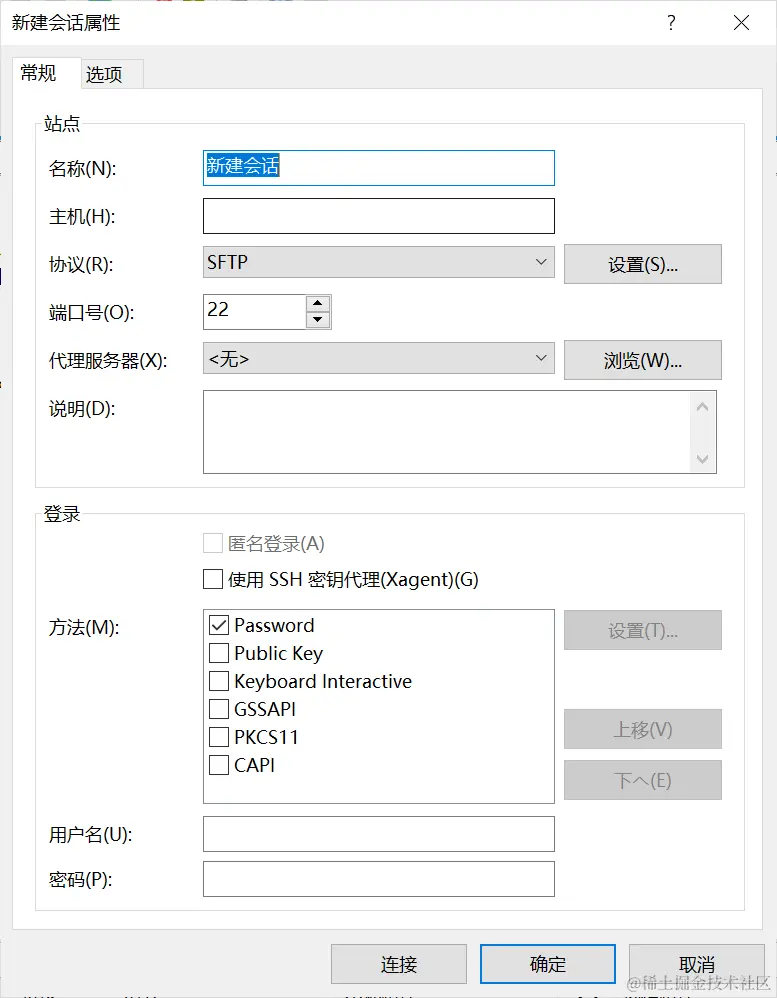This screenshot has height=998, width=777.
Task: Click the help question mark icon
Action: click(671, 23)
